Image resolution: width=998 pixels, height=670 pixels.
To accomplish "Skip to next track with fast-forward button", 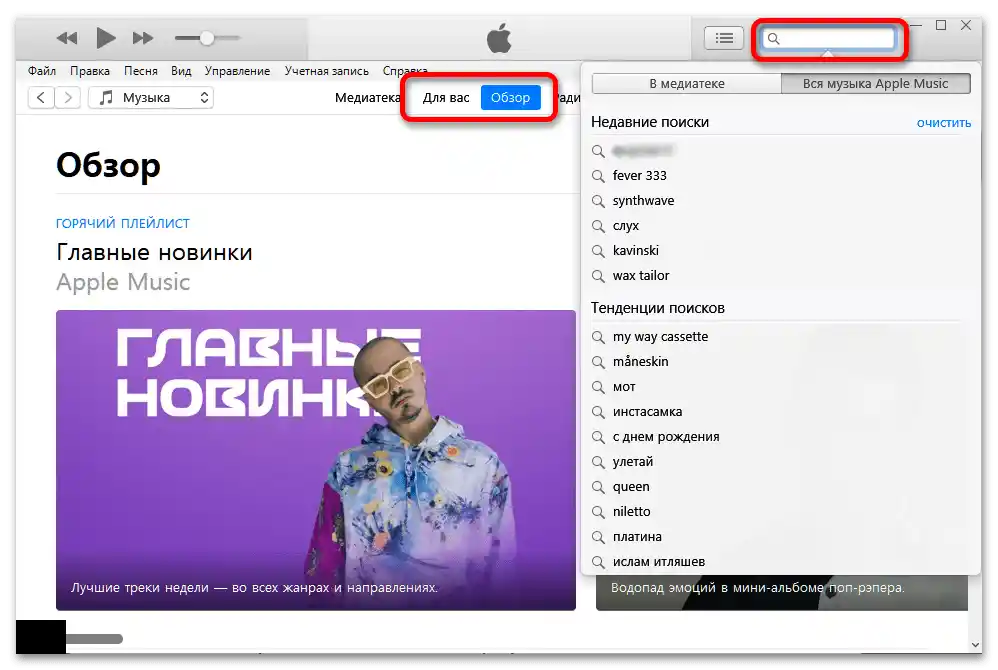I will (143, 38).
